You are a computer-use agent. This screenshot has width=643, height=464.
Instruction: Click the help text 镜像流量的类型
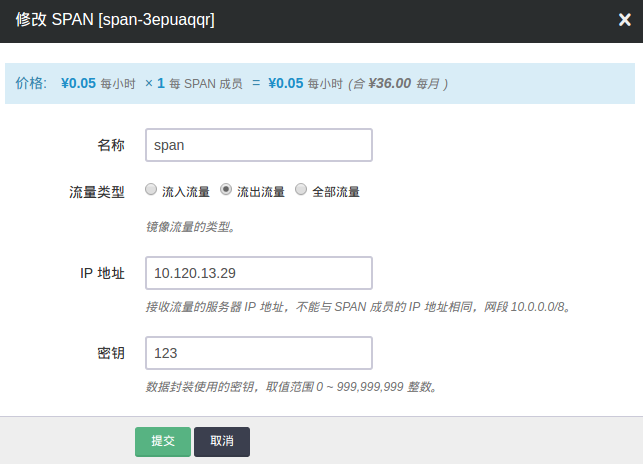click(190, 226)
